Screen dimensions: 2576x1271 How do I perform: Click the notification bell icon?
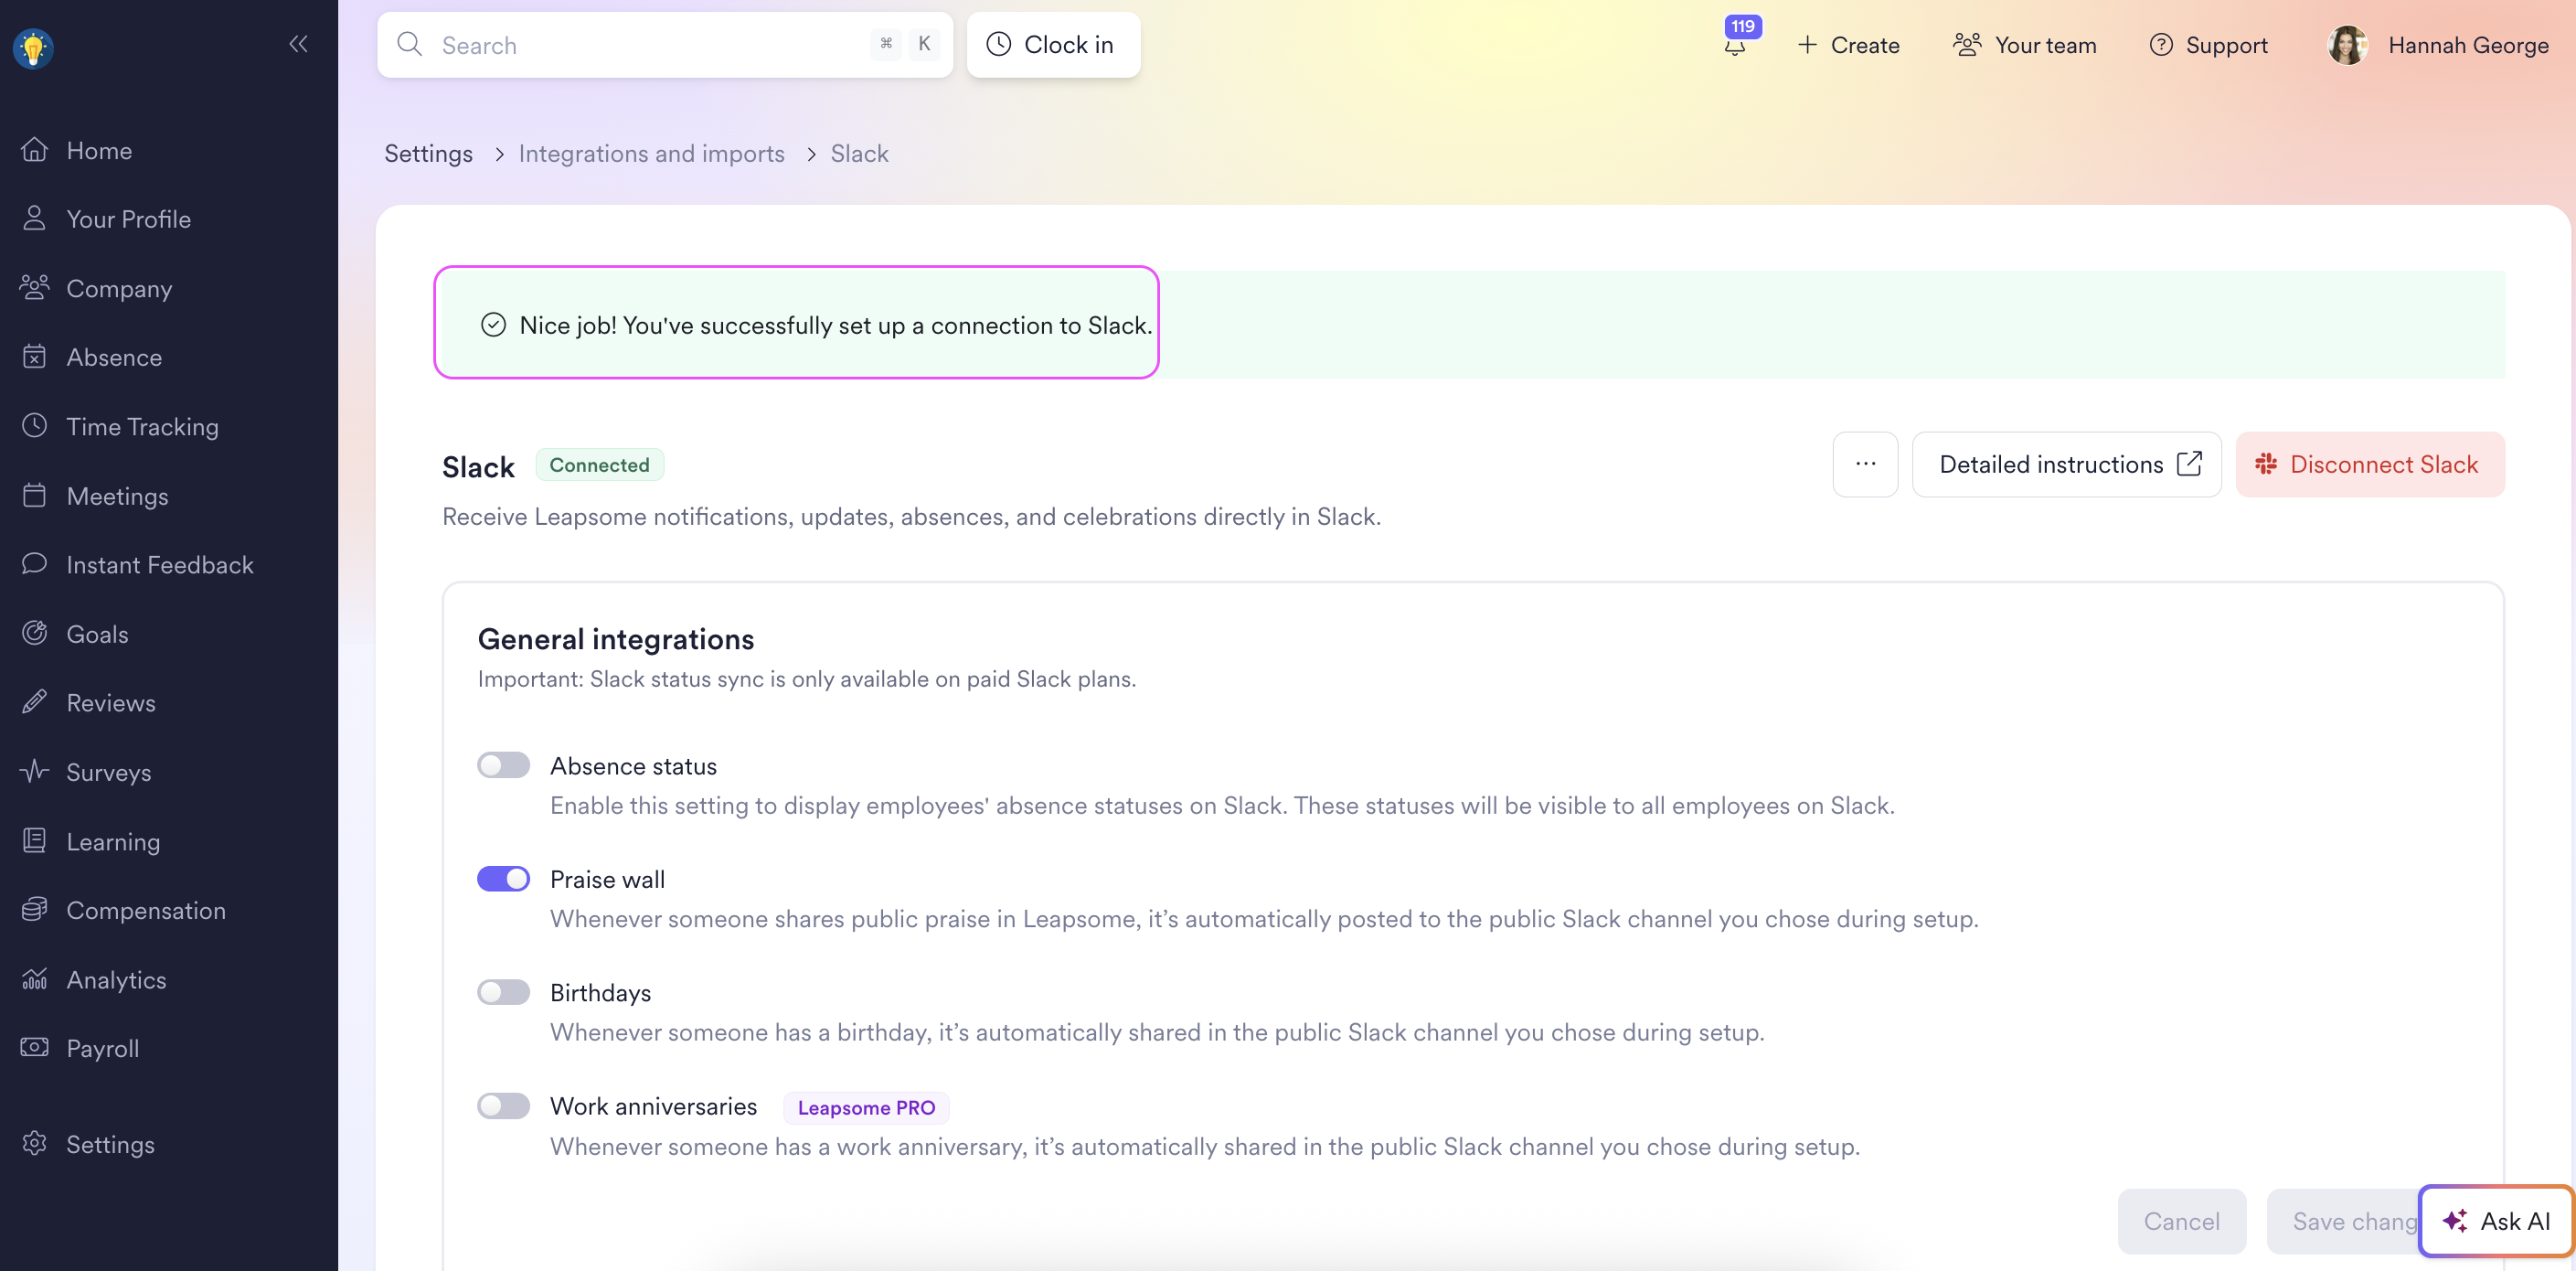point(1735,46)
